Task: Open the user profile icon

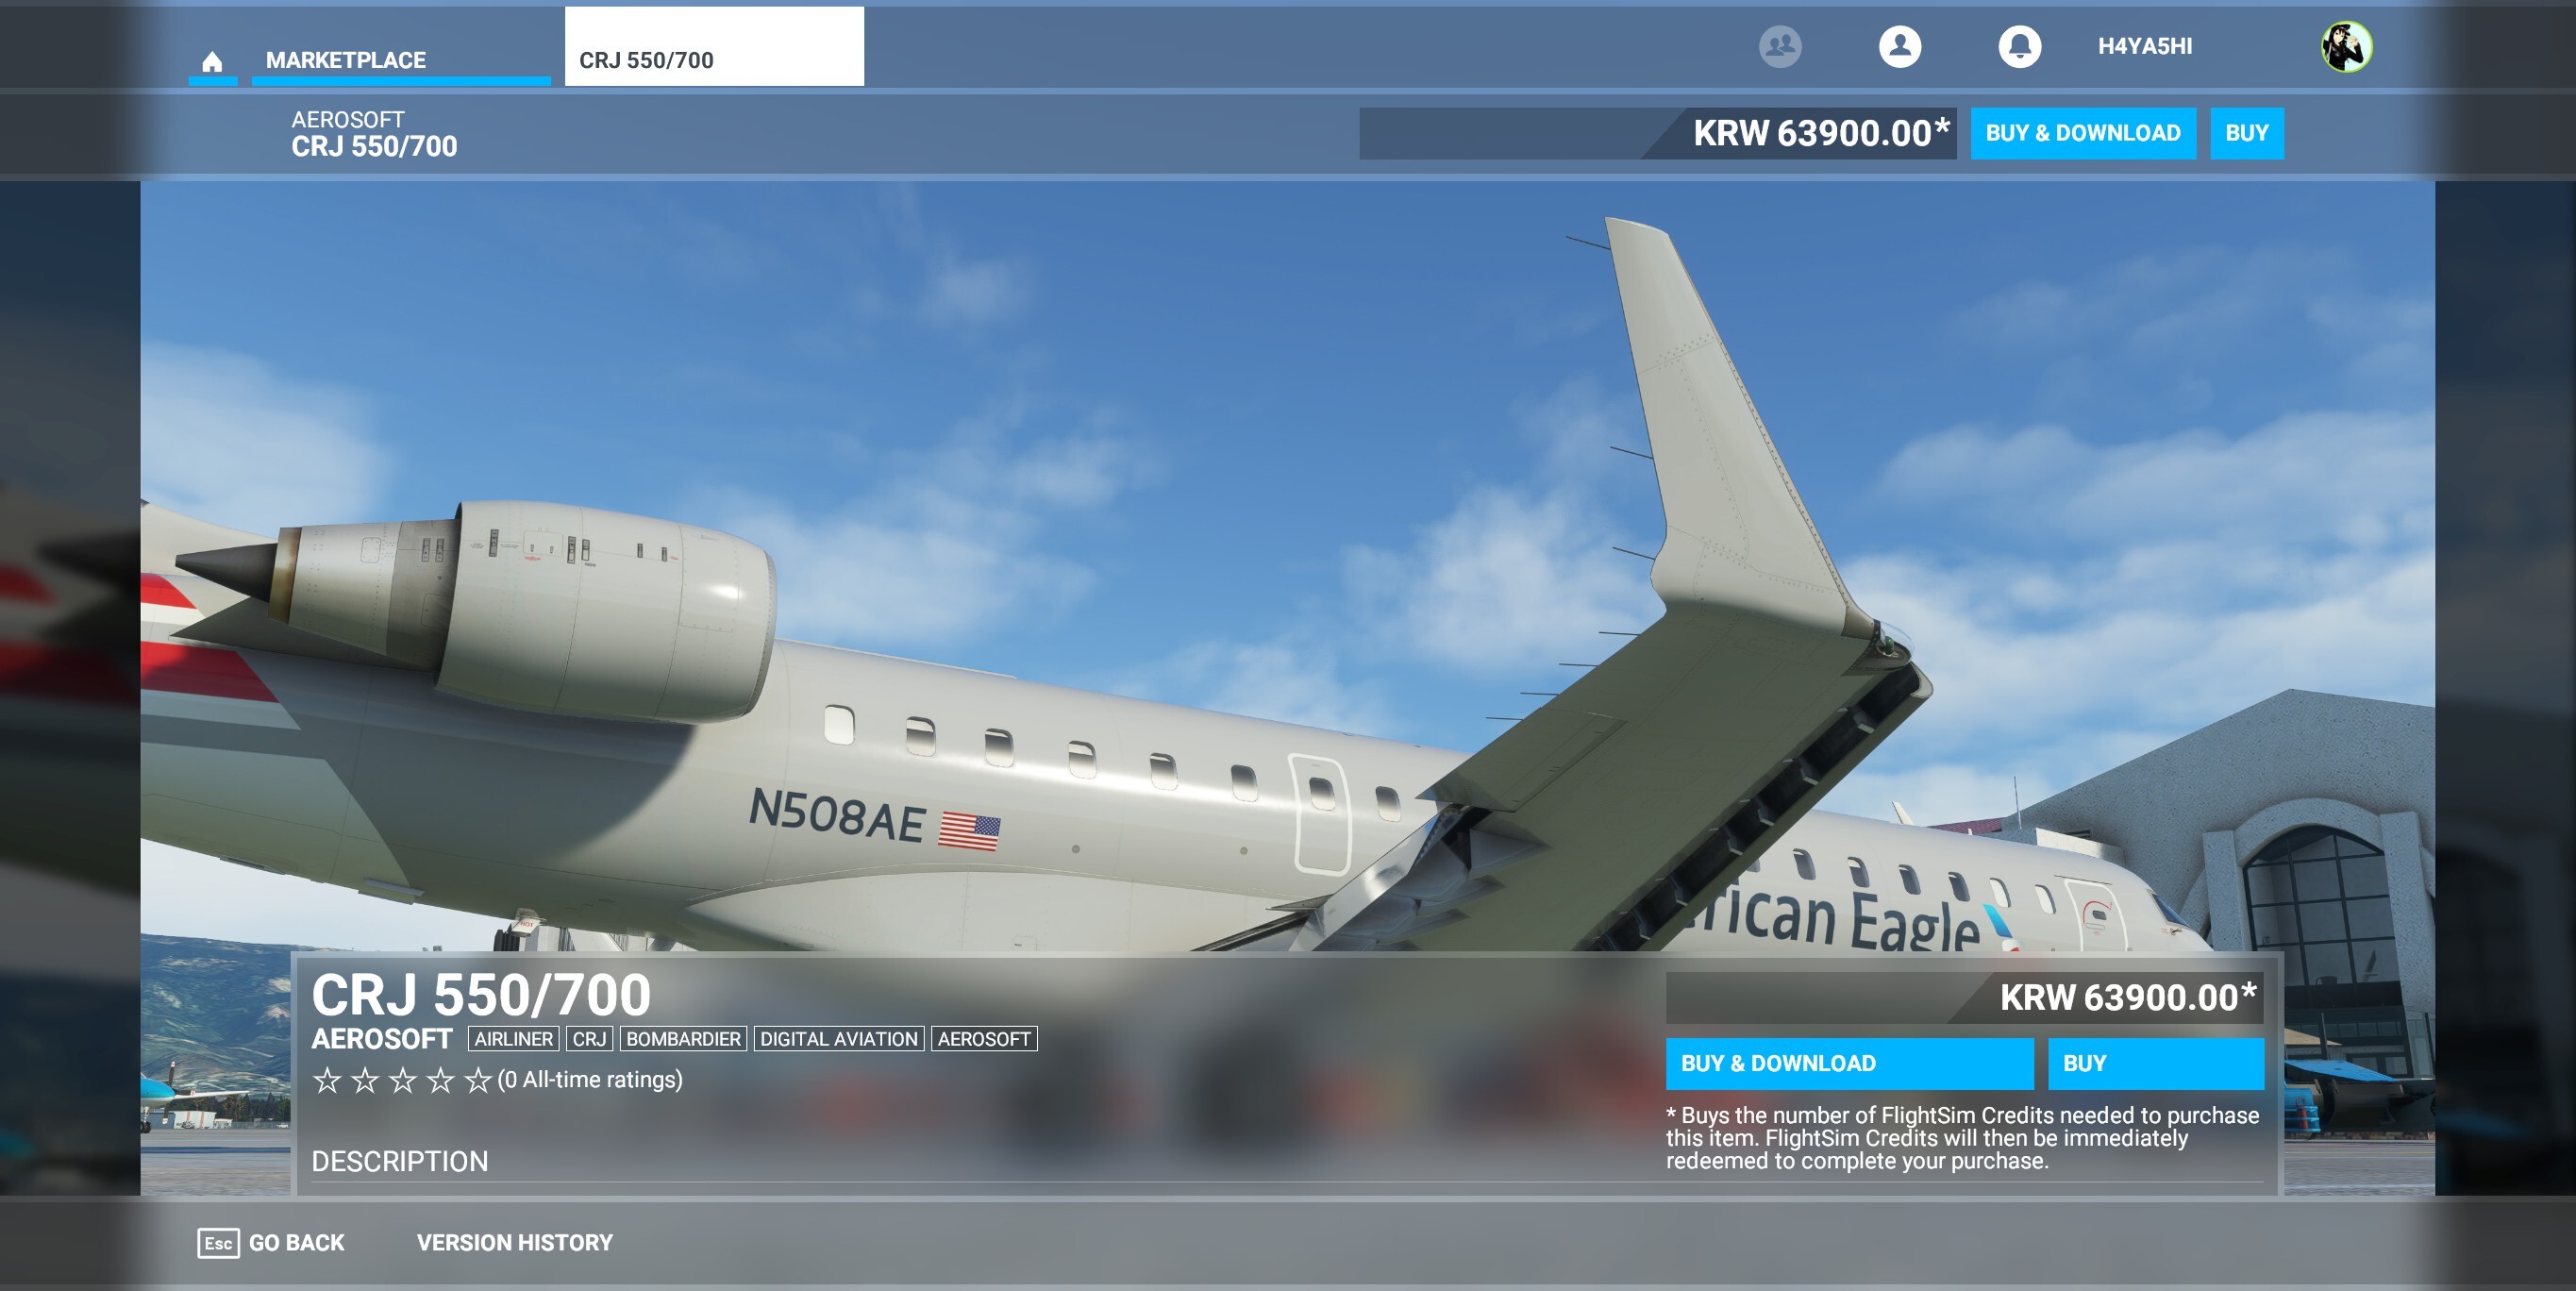Action: (x=1899, y=46)
